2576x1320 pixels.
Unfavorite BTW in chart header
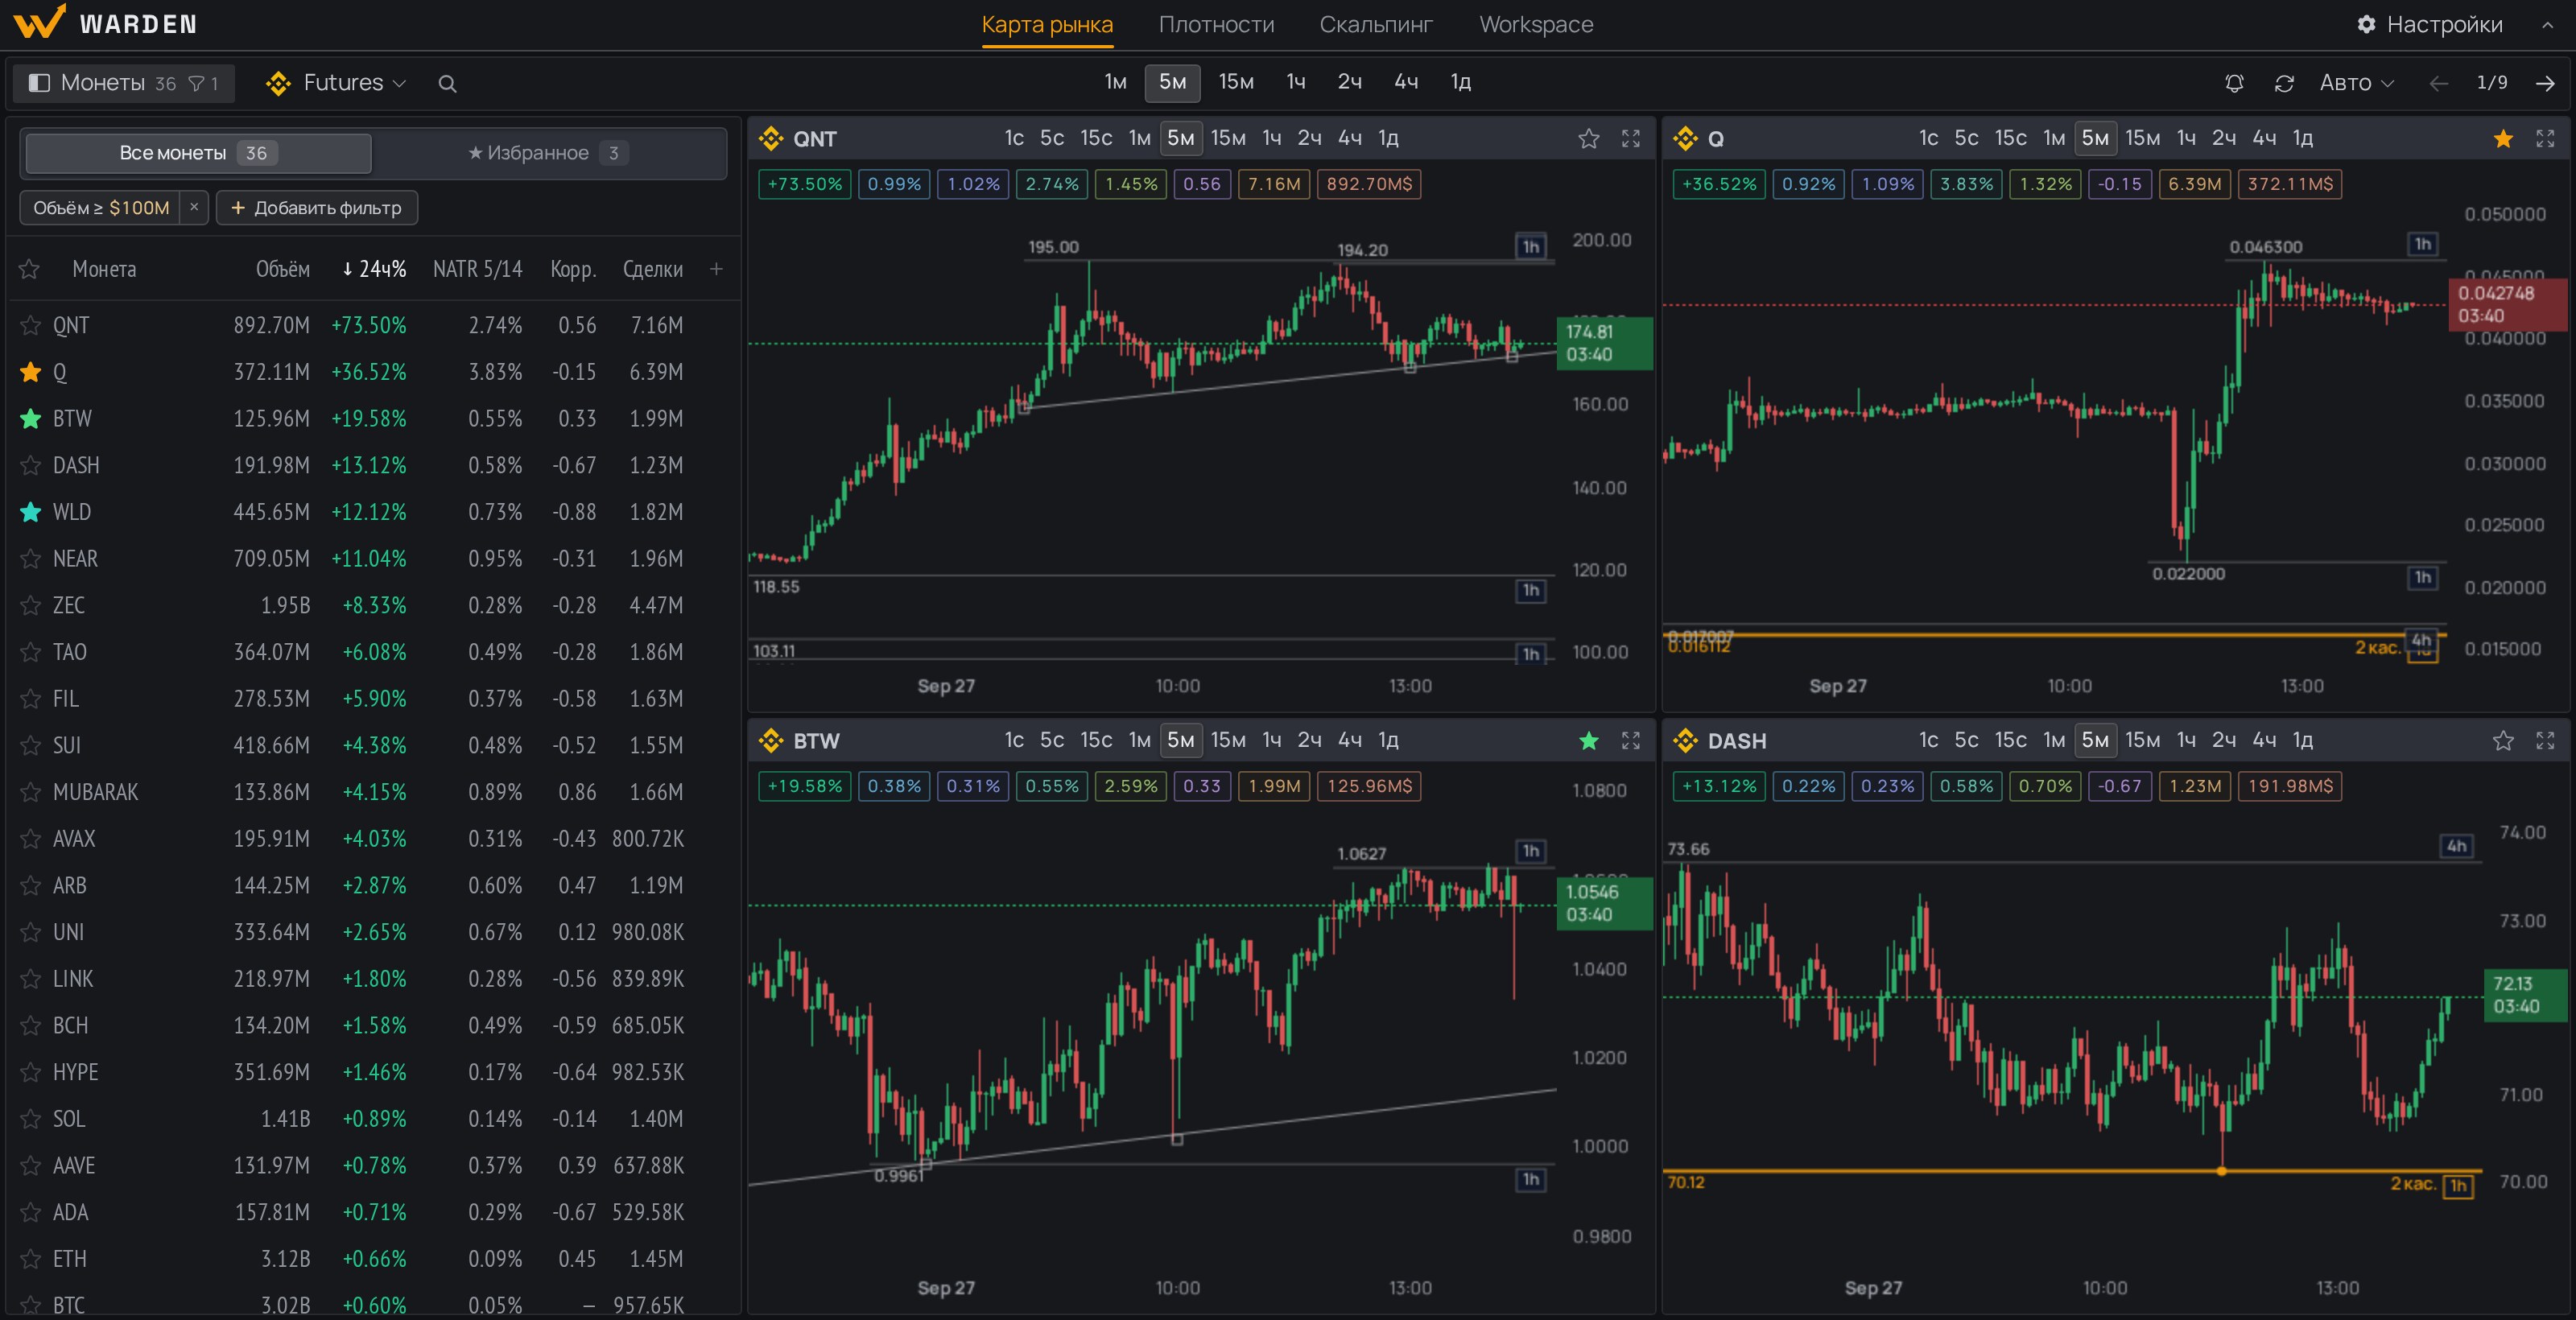(x=1589, y=741)
